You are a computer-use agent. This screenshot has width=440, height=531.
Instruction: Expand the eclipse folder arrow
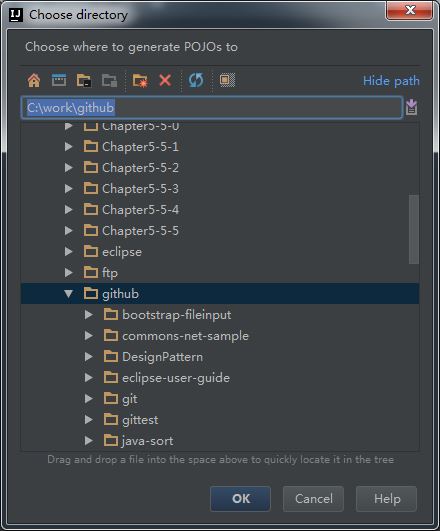(x=68, y=252)
